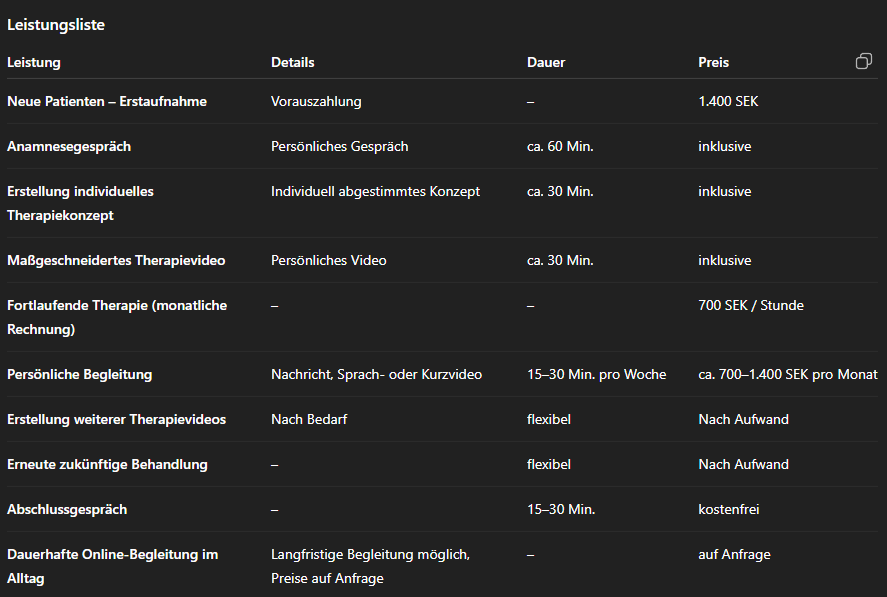The width and height of the screenshot is (887, 597).
Task: Click the kostenfrei price cell
Action: point(729,509)
